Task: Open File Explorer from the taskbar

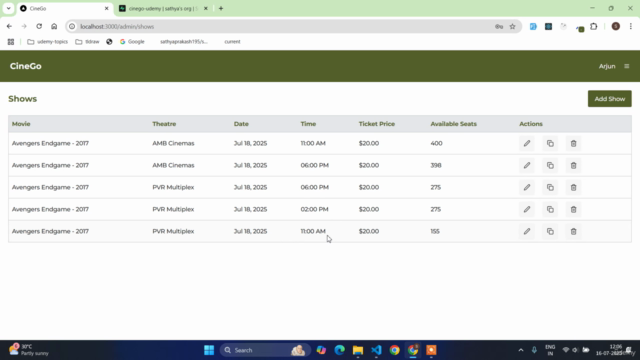Action: tap(358, 350)
